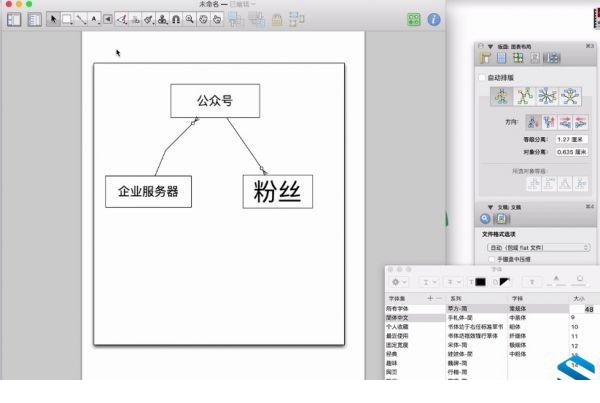Open the strikethrough style dropdown
This screenshot has height=403, width=600.
(x=454, y=282)
